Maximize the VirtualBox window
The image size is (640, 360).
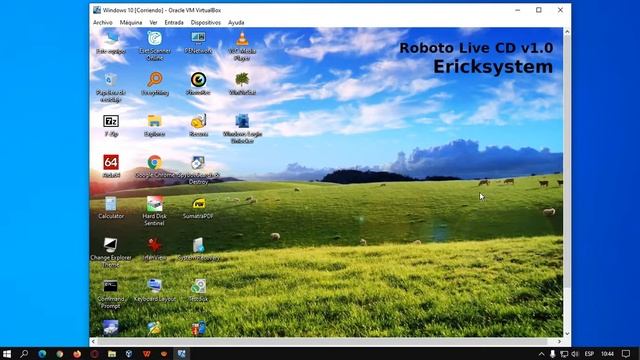point(539,10)
